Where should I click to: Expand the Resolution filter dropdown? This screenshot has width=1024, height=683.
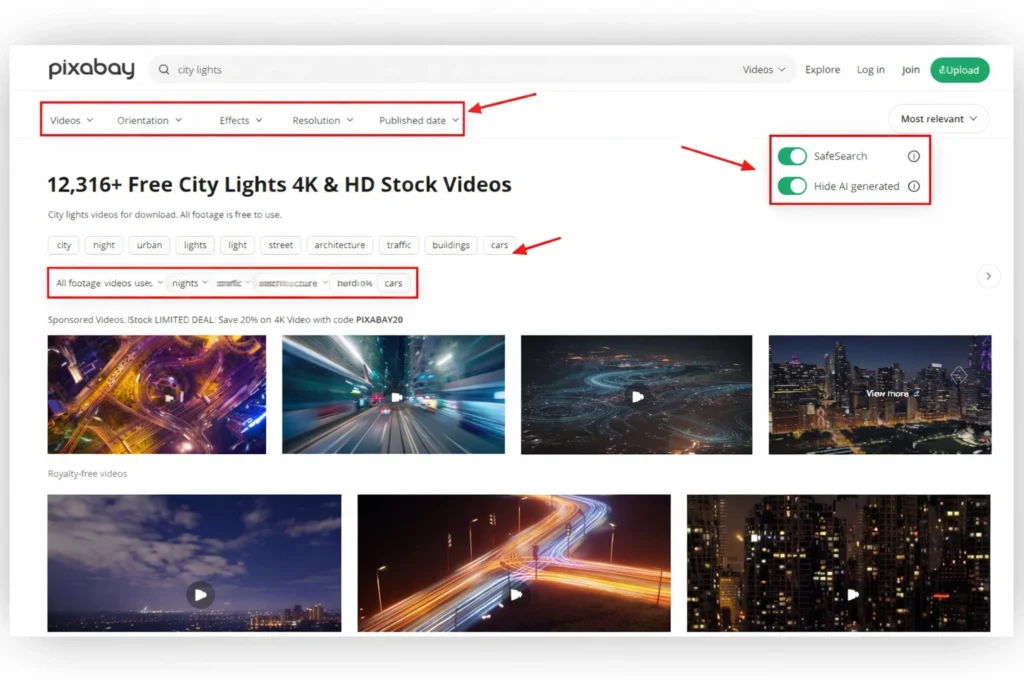[x=322, y=120]
